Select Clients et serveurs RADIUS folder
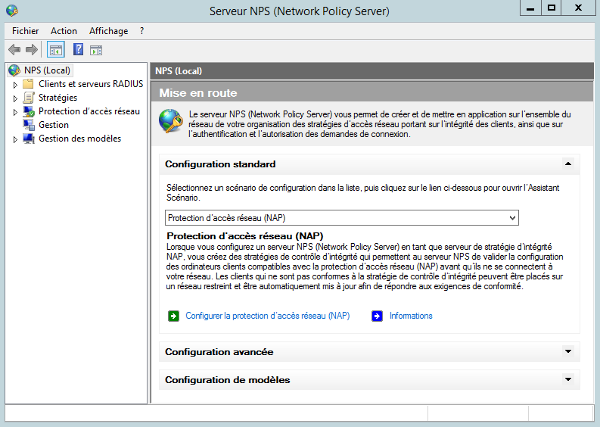This screenshot has width=600, height=427. point(87,84)
